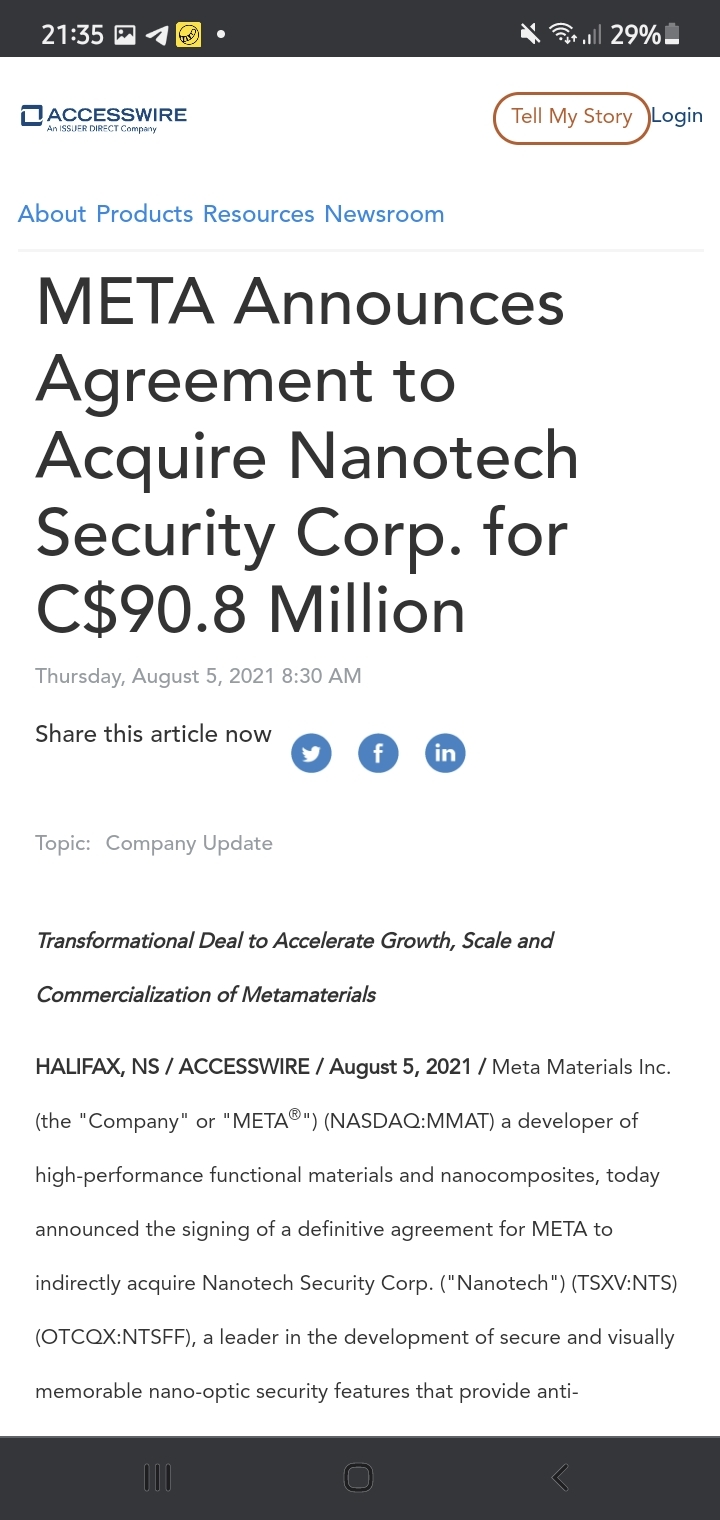This screenshot has height=1520, width=720.
Task: Click the ACCESSWIRE logo
Action: click(104, 117)
